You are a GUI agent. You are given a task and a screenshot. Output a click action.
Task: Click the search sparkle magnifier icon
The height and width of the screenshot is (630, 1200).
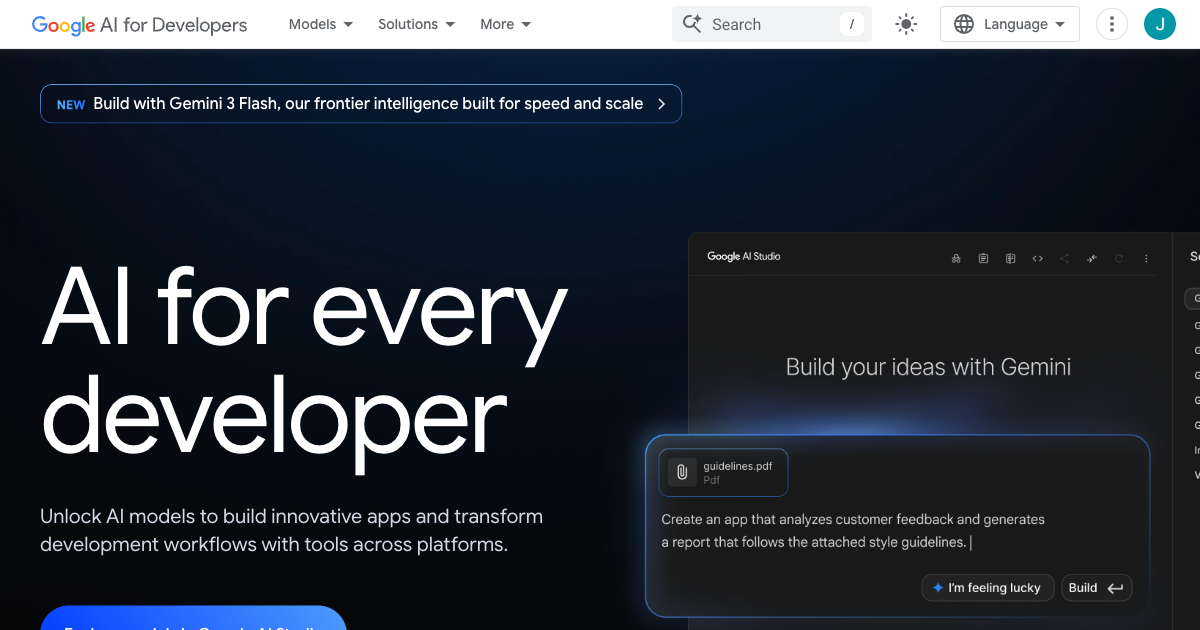692,24
